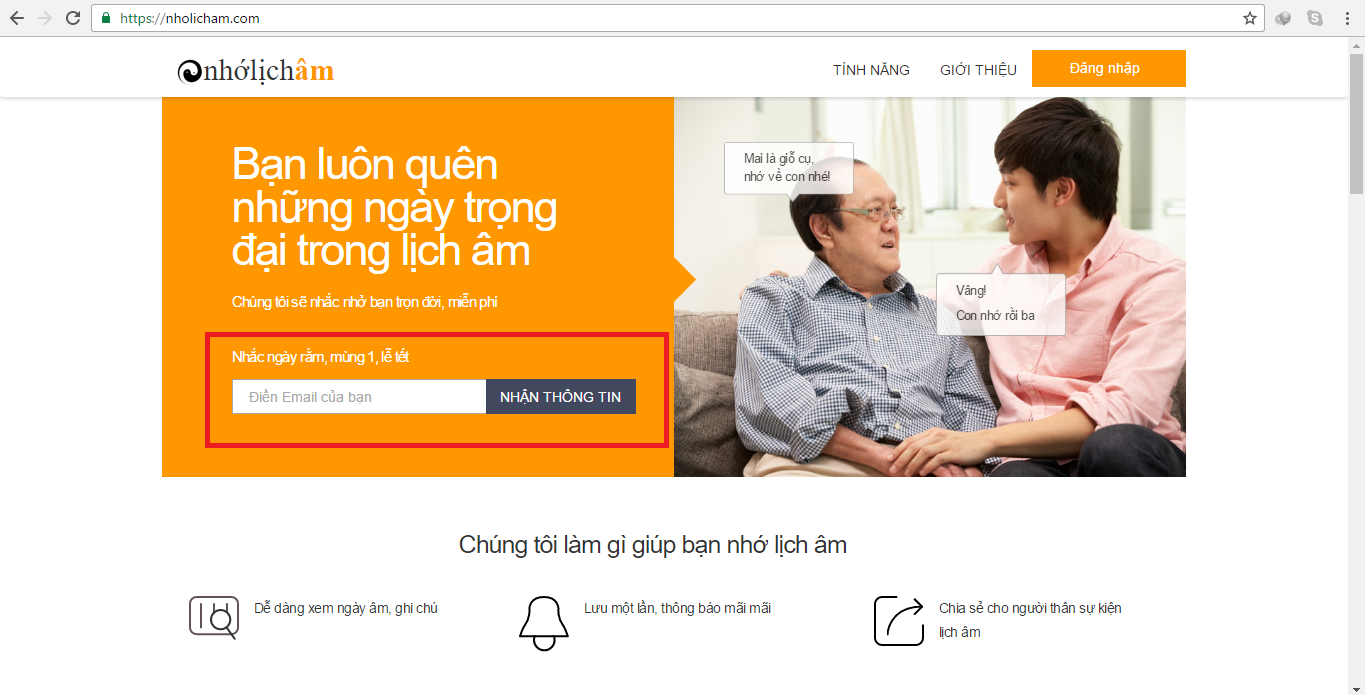Open the Chrome three-dot menu
1365x695 pixels.
point(1346,18)
